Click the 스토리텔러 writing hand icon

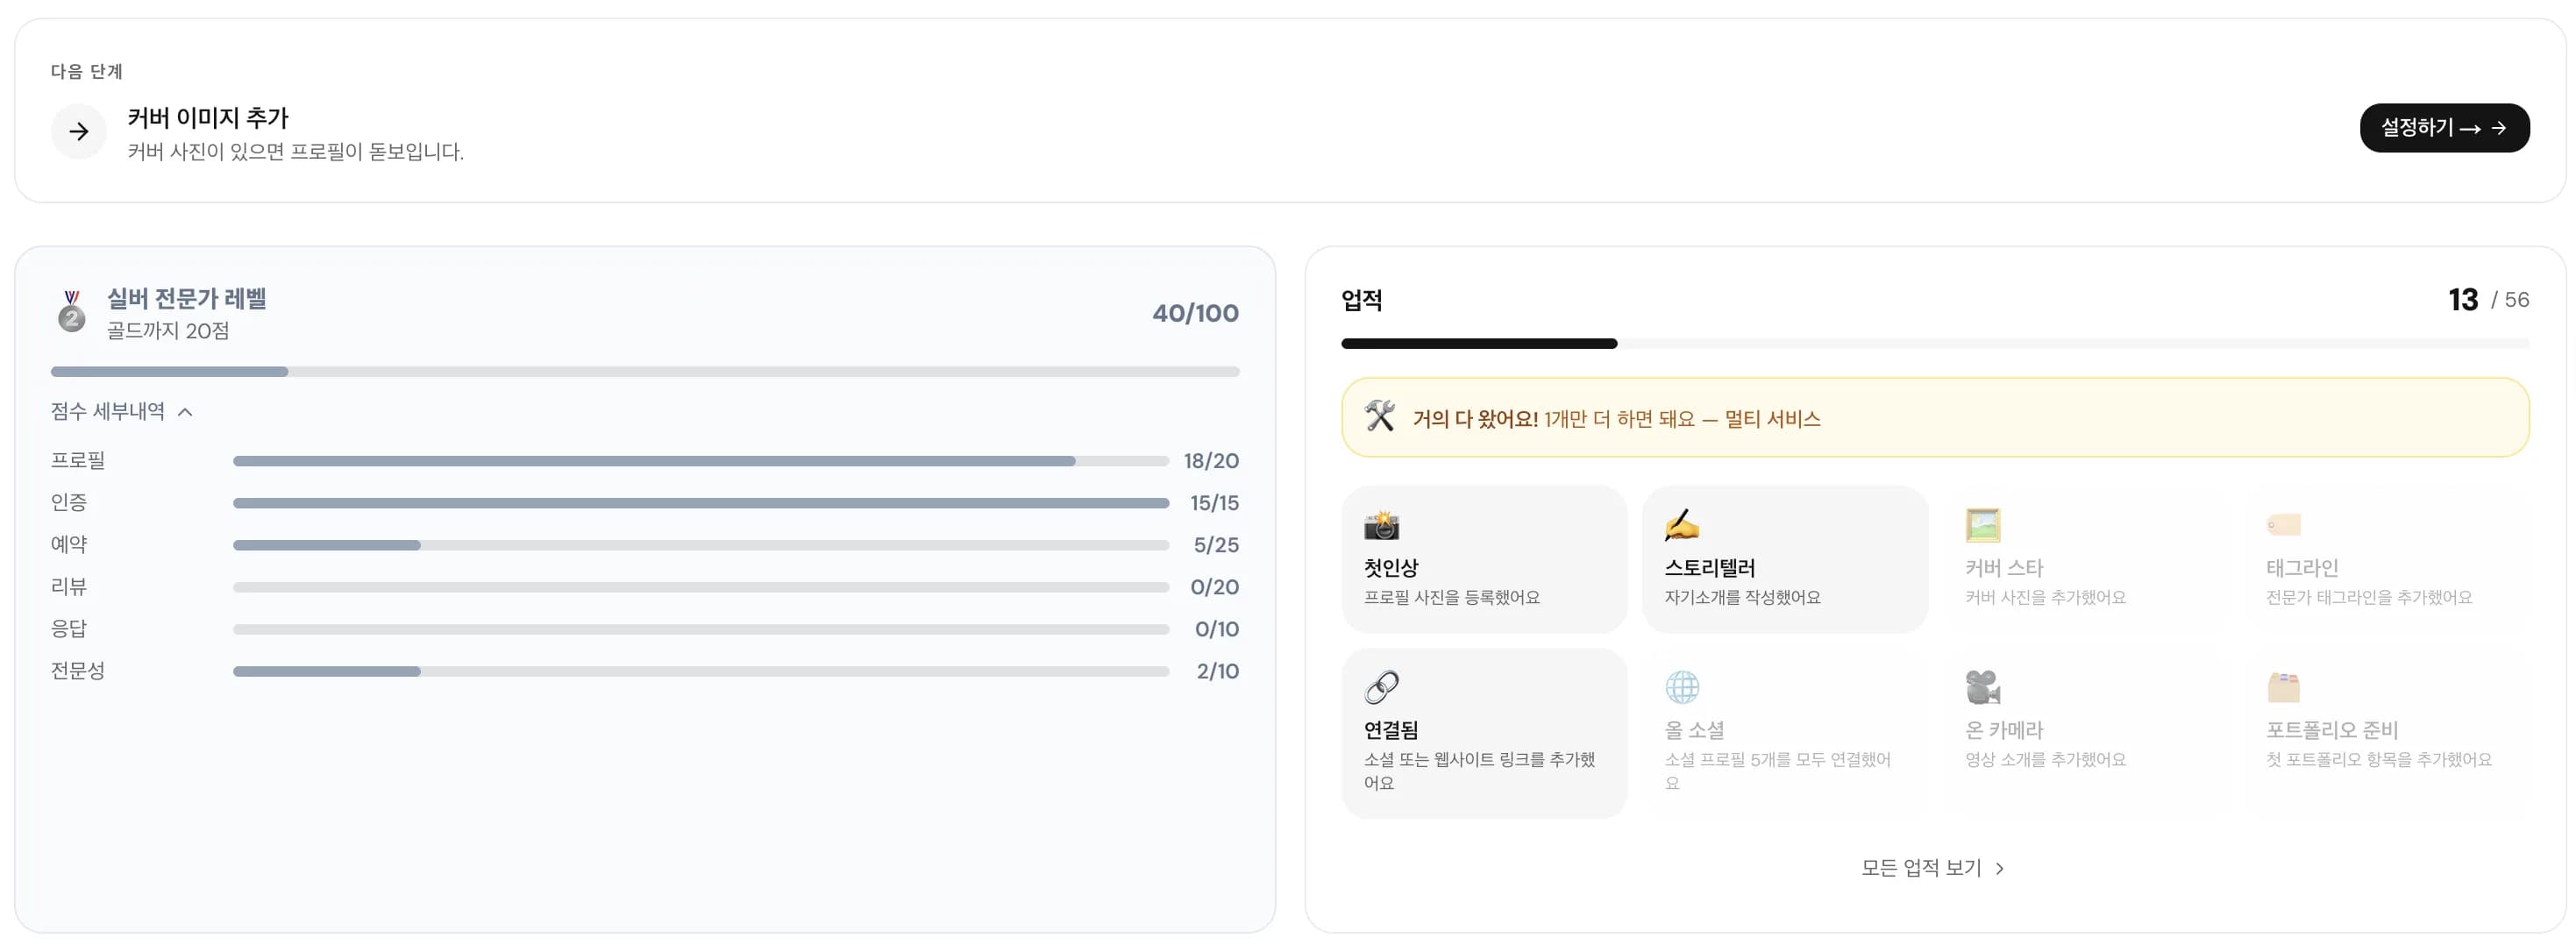1683,525
